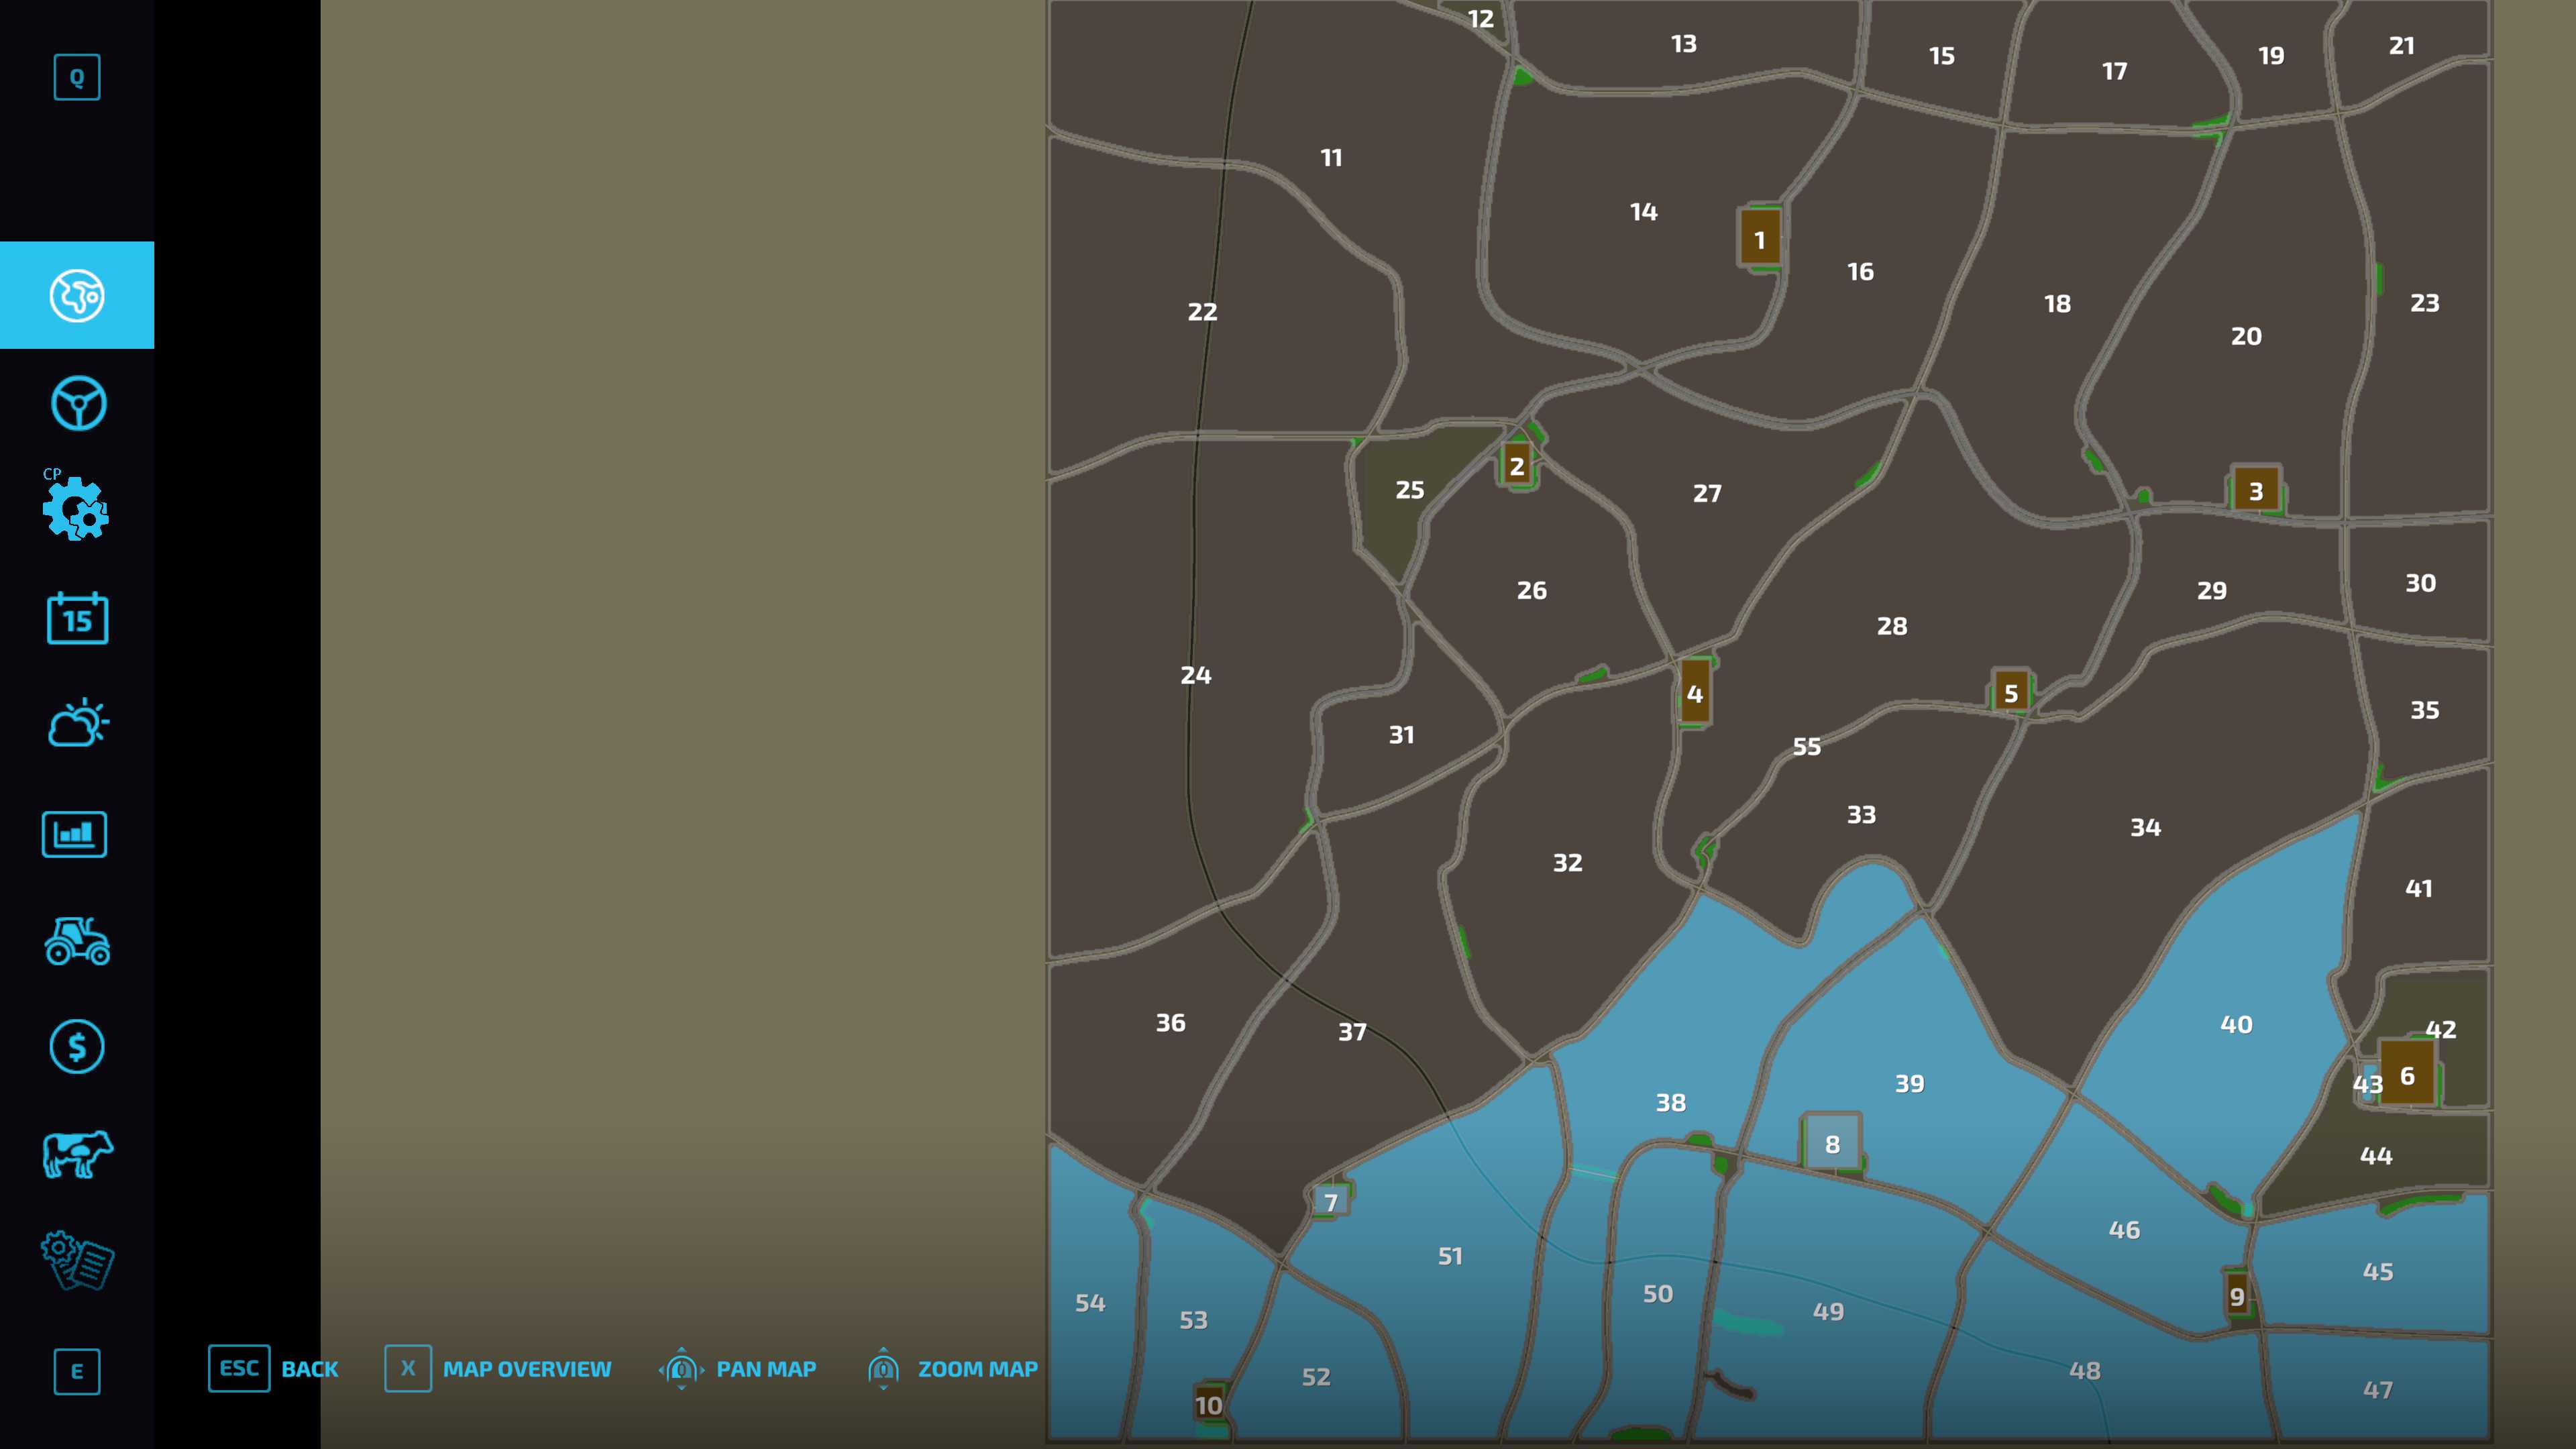Select farmland marker 2 on the map
The height and width of the screenshot is (1449, 2576).
point(1517,465)
